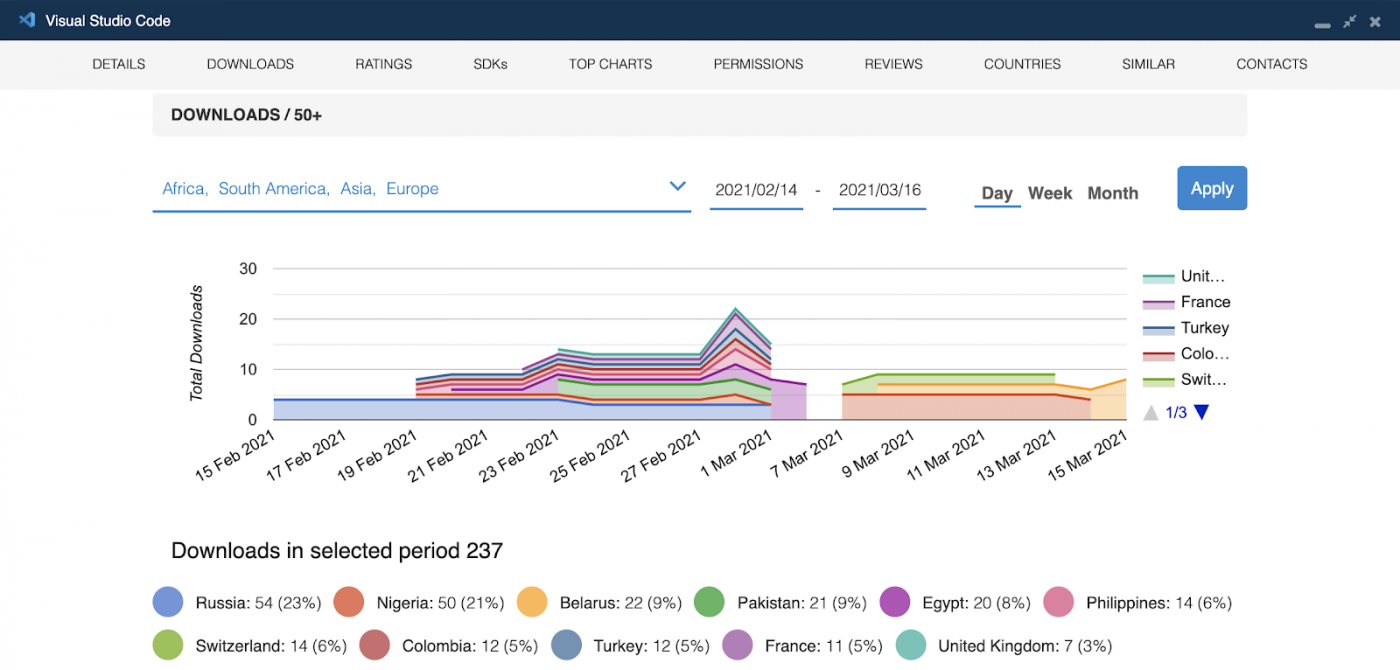Viewport: 1400px width, 670px height.
Task: Click the Apply button
Action: tap(1212, 188)
